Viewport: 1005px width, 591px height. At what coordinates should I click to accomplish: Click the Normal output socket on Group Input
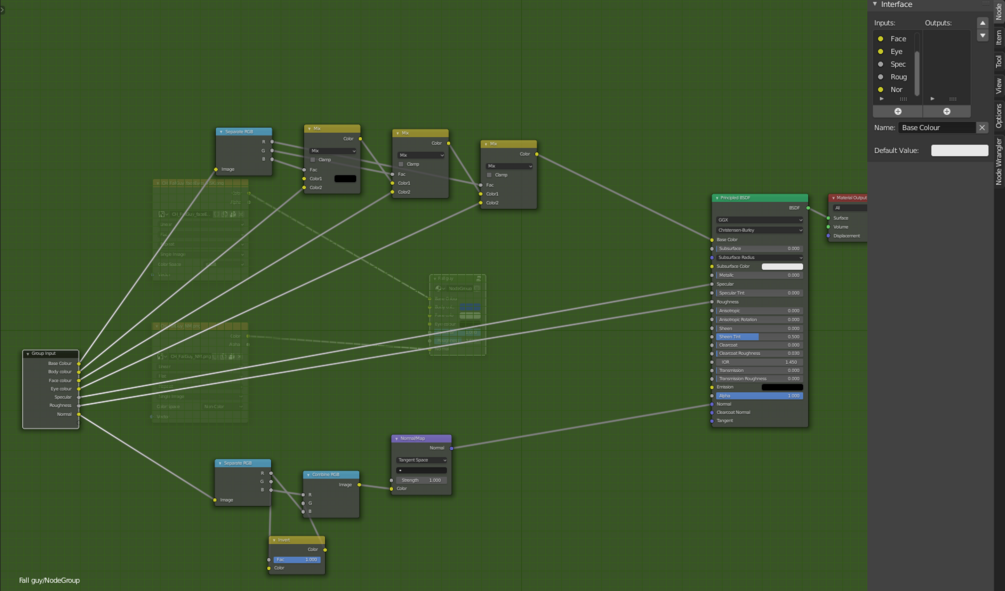coord(79,414)
